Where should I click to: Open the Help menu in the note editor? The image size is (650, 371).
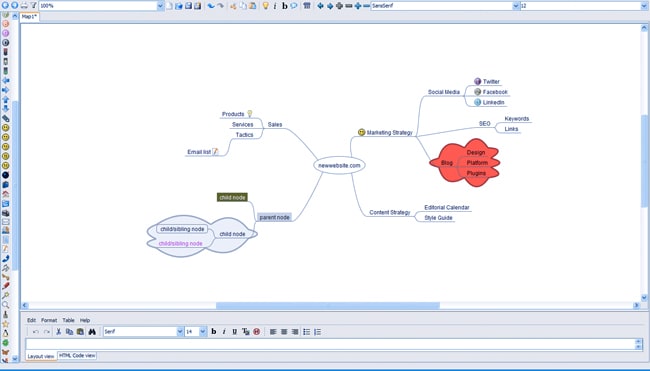click(x=85, y=320)
